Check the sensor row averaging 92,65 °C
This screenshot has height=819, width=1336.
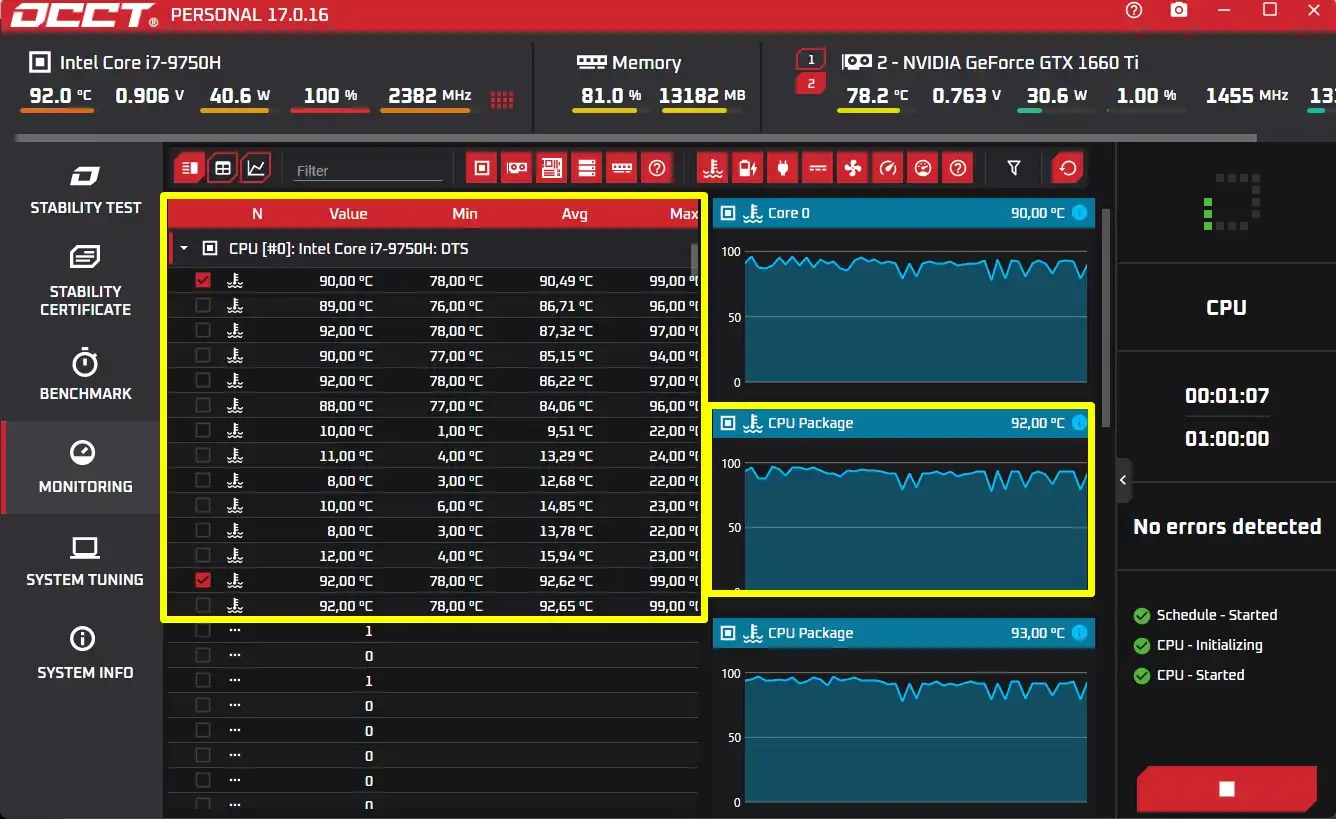coord(203,605)
